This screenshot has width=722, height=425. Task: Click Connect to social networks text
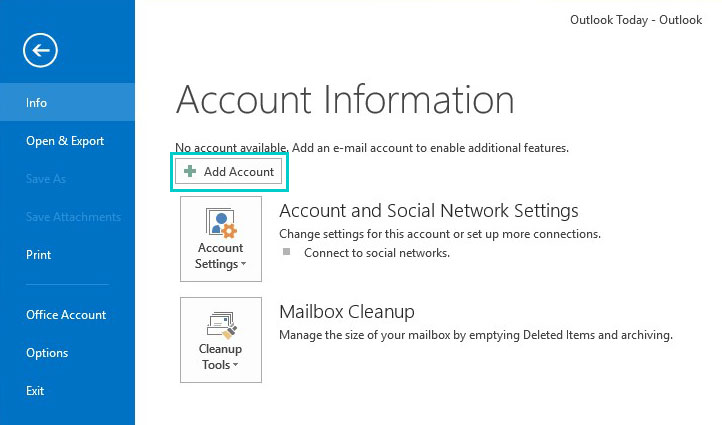tap(377, 253)
